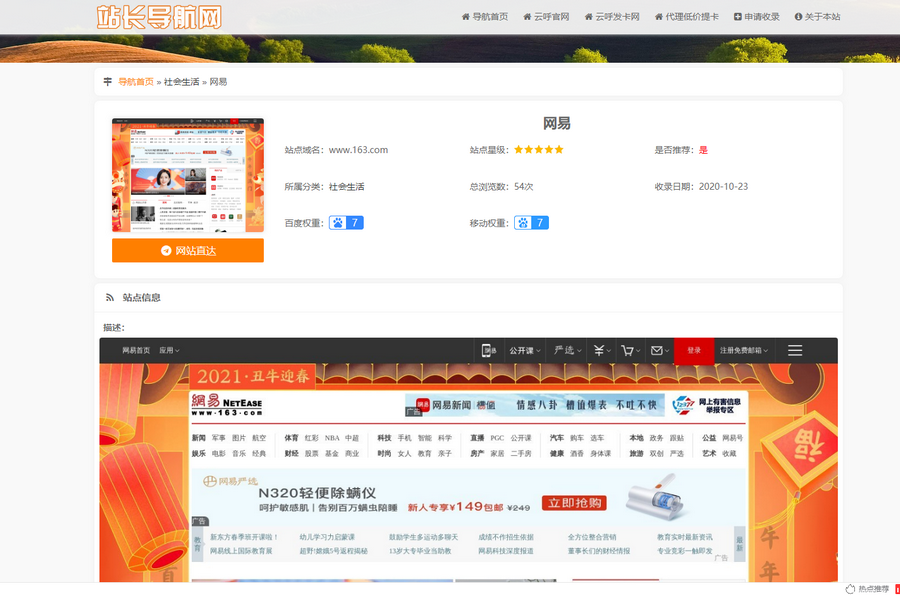Select the 科技 channel tab
This screenshot has height=595, width=900.
pos(384,438)
